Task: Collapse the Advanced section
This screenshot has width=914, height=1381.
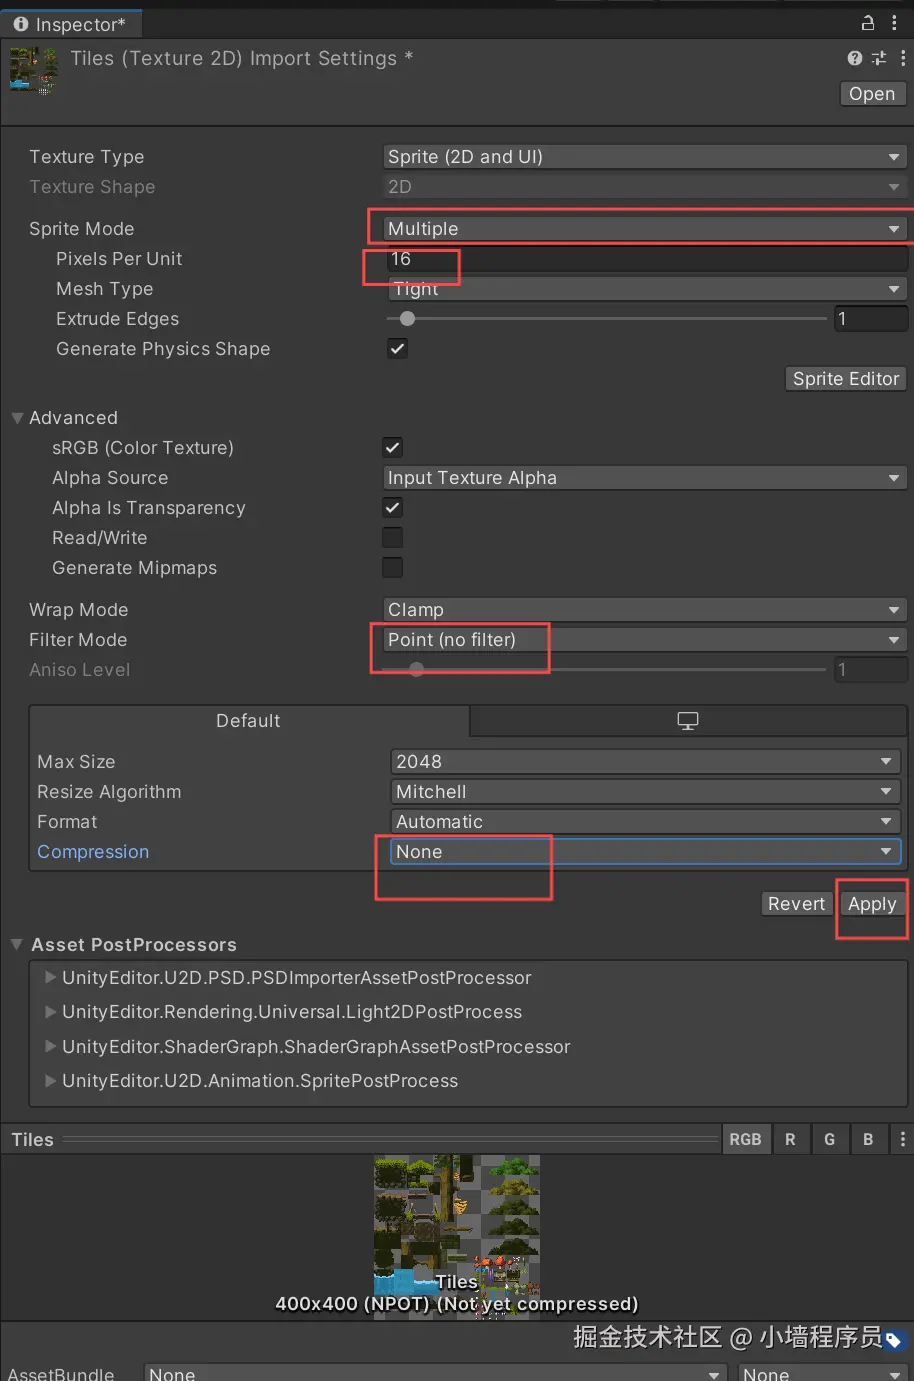Action: 17,418
